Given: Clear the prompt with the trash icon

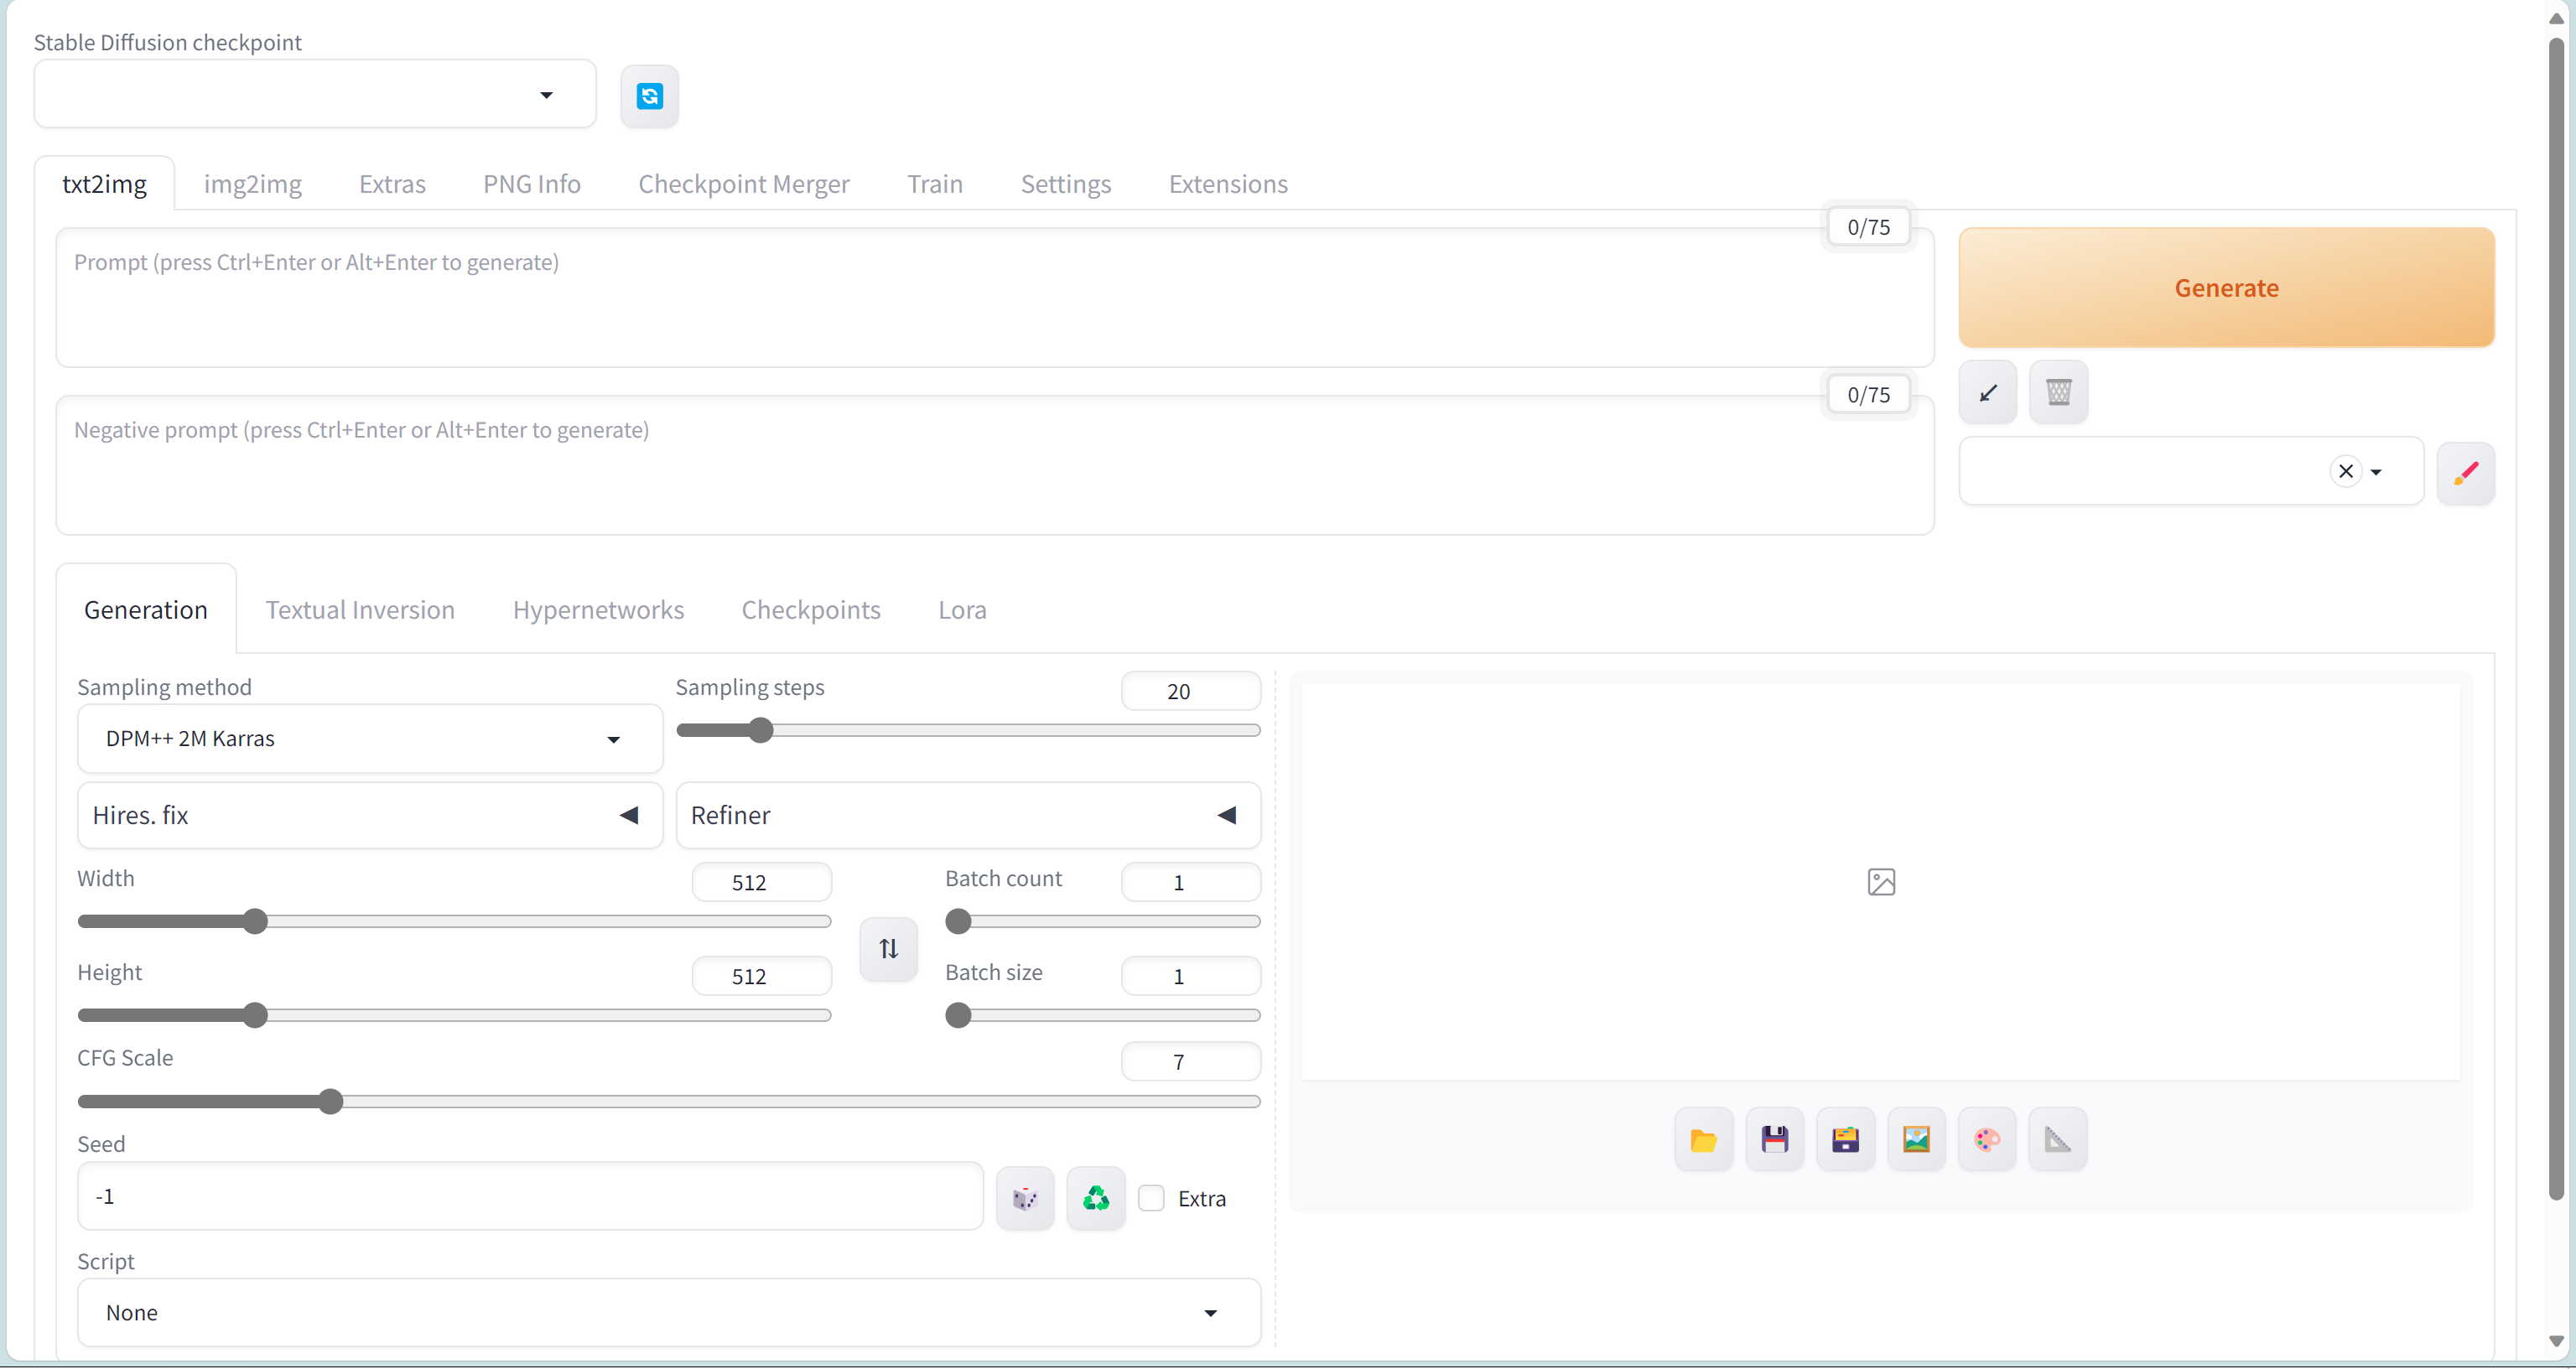Looking at the screenshot, I should 2058,392.
